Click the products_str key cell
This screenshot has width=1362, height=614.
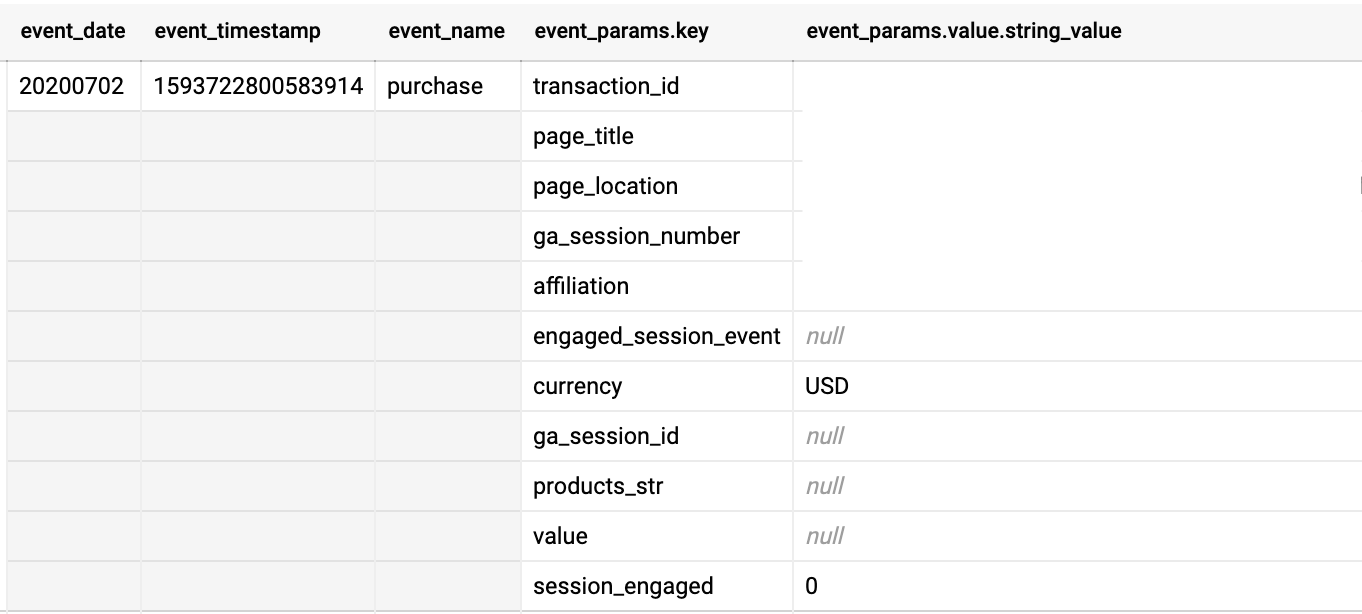click(657, 486)
